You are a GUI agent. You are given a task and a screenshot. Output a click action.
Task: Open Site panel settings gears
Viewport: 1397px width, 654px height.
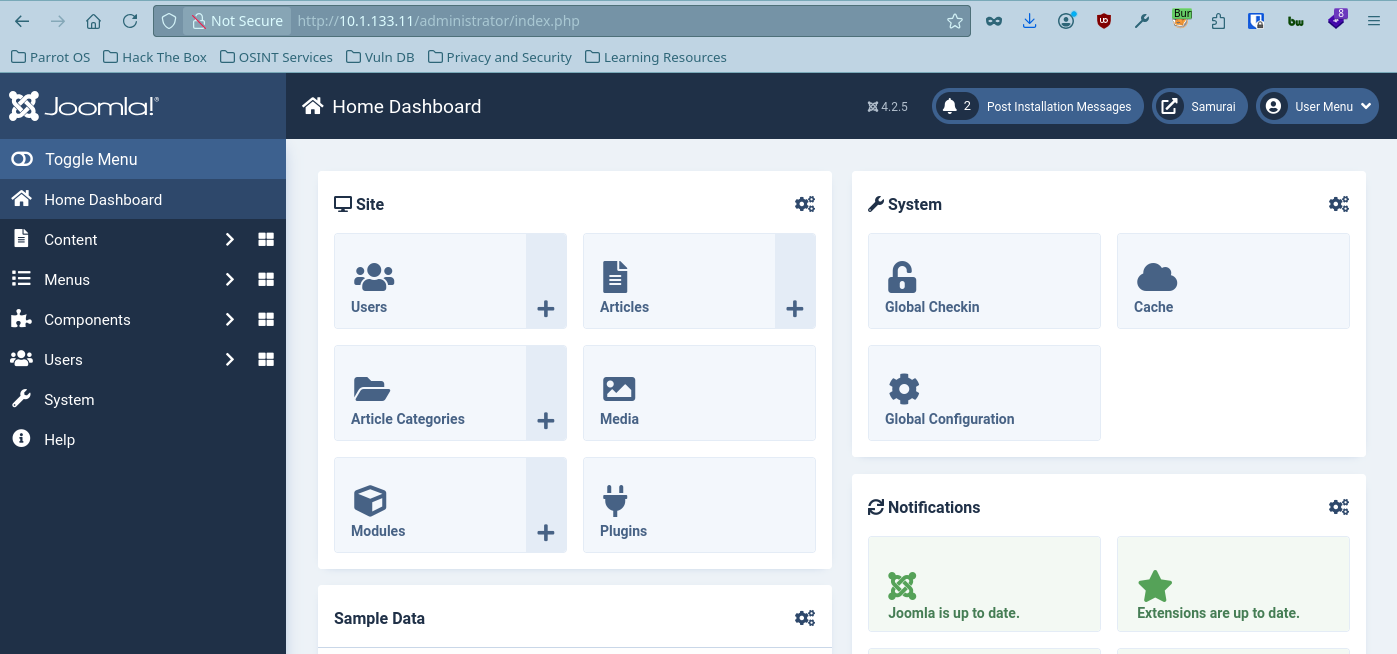click(x=805, y=204)
